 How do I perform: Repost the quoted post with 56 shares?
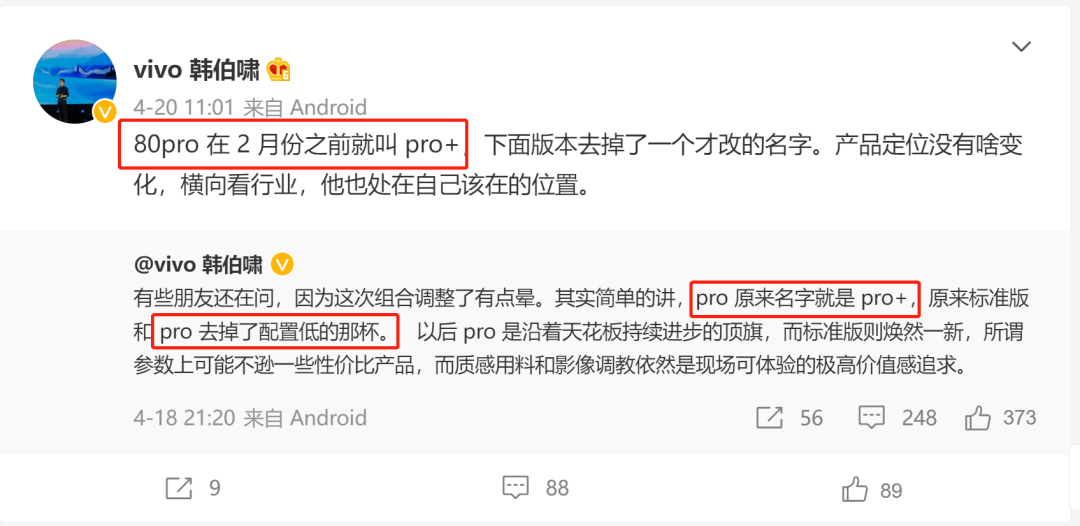[x=789, y=417]
